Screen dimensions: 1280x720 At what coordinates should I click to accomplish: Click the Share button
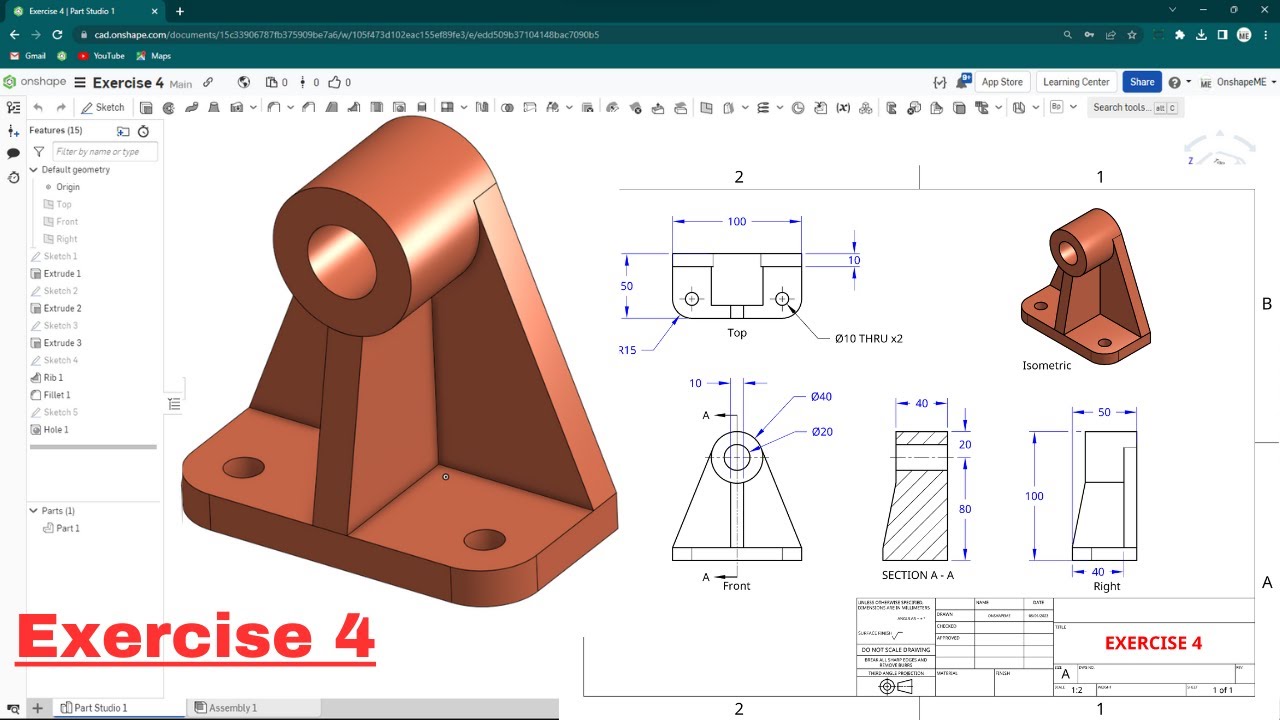pyautogui.click(x=1142, y=82)
